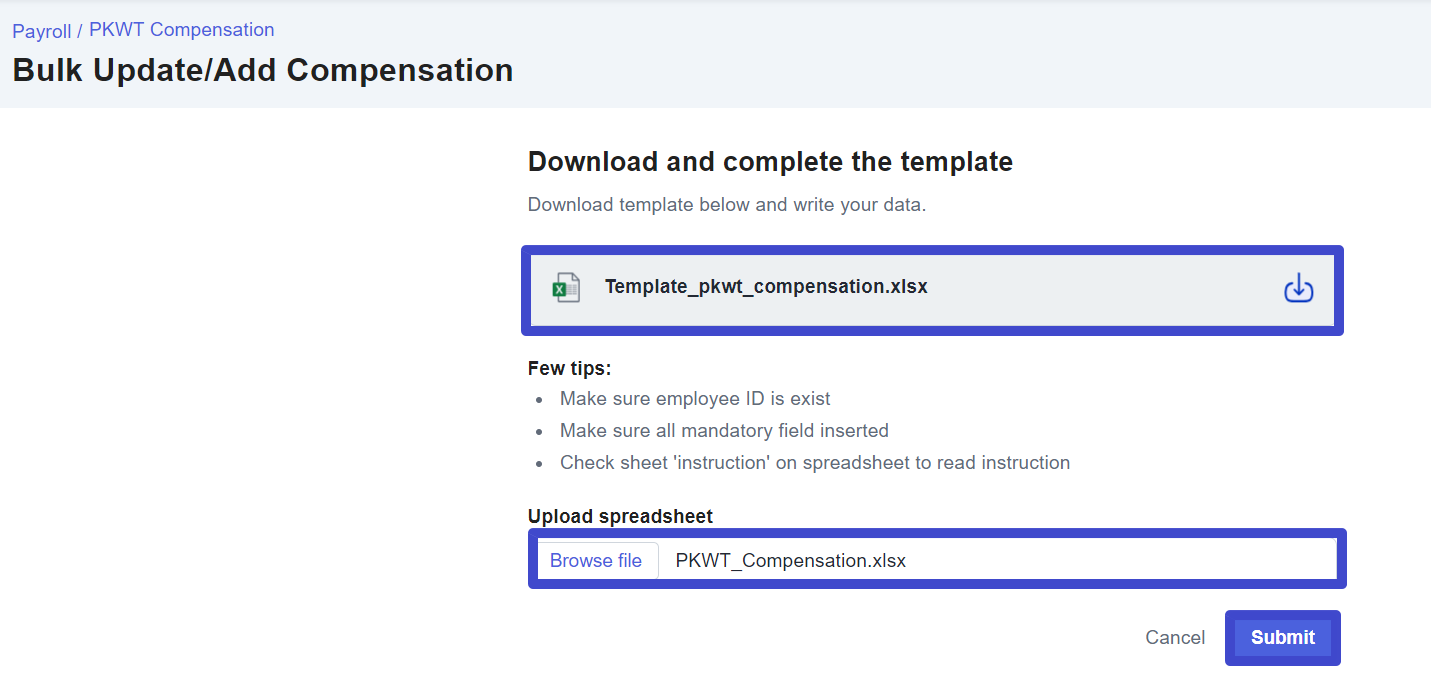Select the Few tips label
Screen dimensions: 1431x675
tap(569, 369)
